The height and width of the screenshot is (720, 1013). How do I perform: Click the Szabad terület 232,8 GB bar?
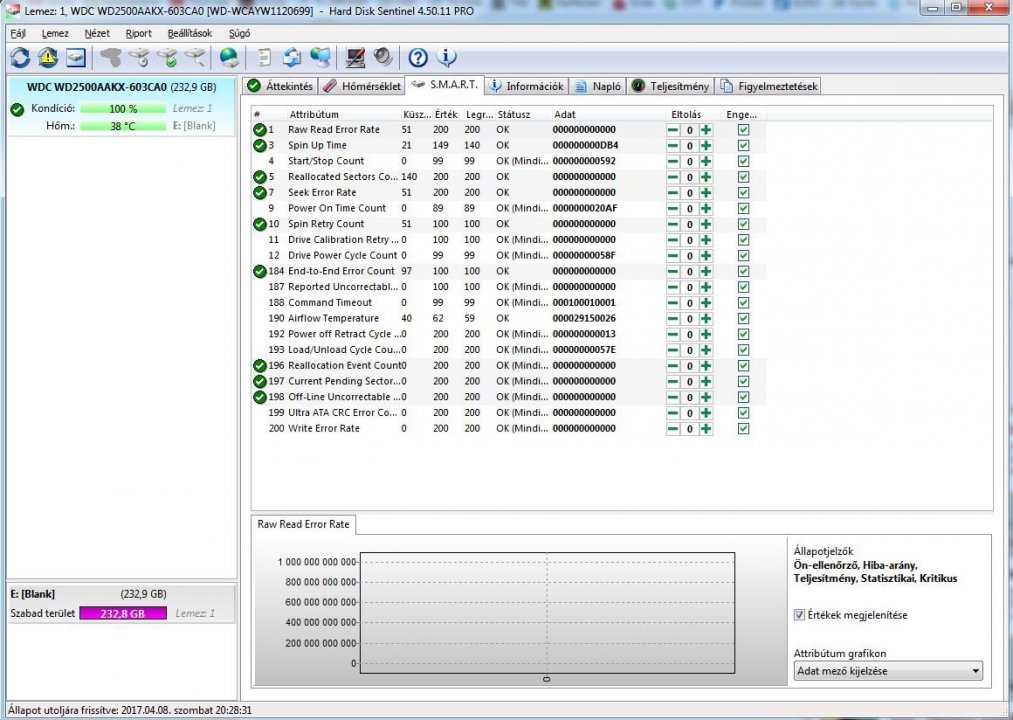click(x=123, y=613)
